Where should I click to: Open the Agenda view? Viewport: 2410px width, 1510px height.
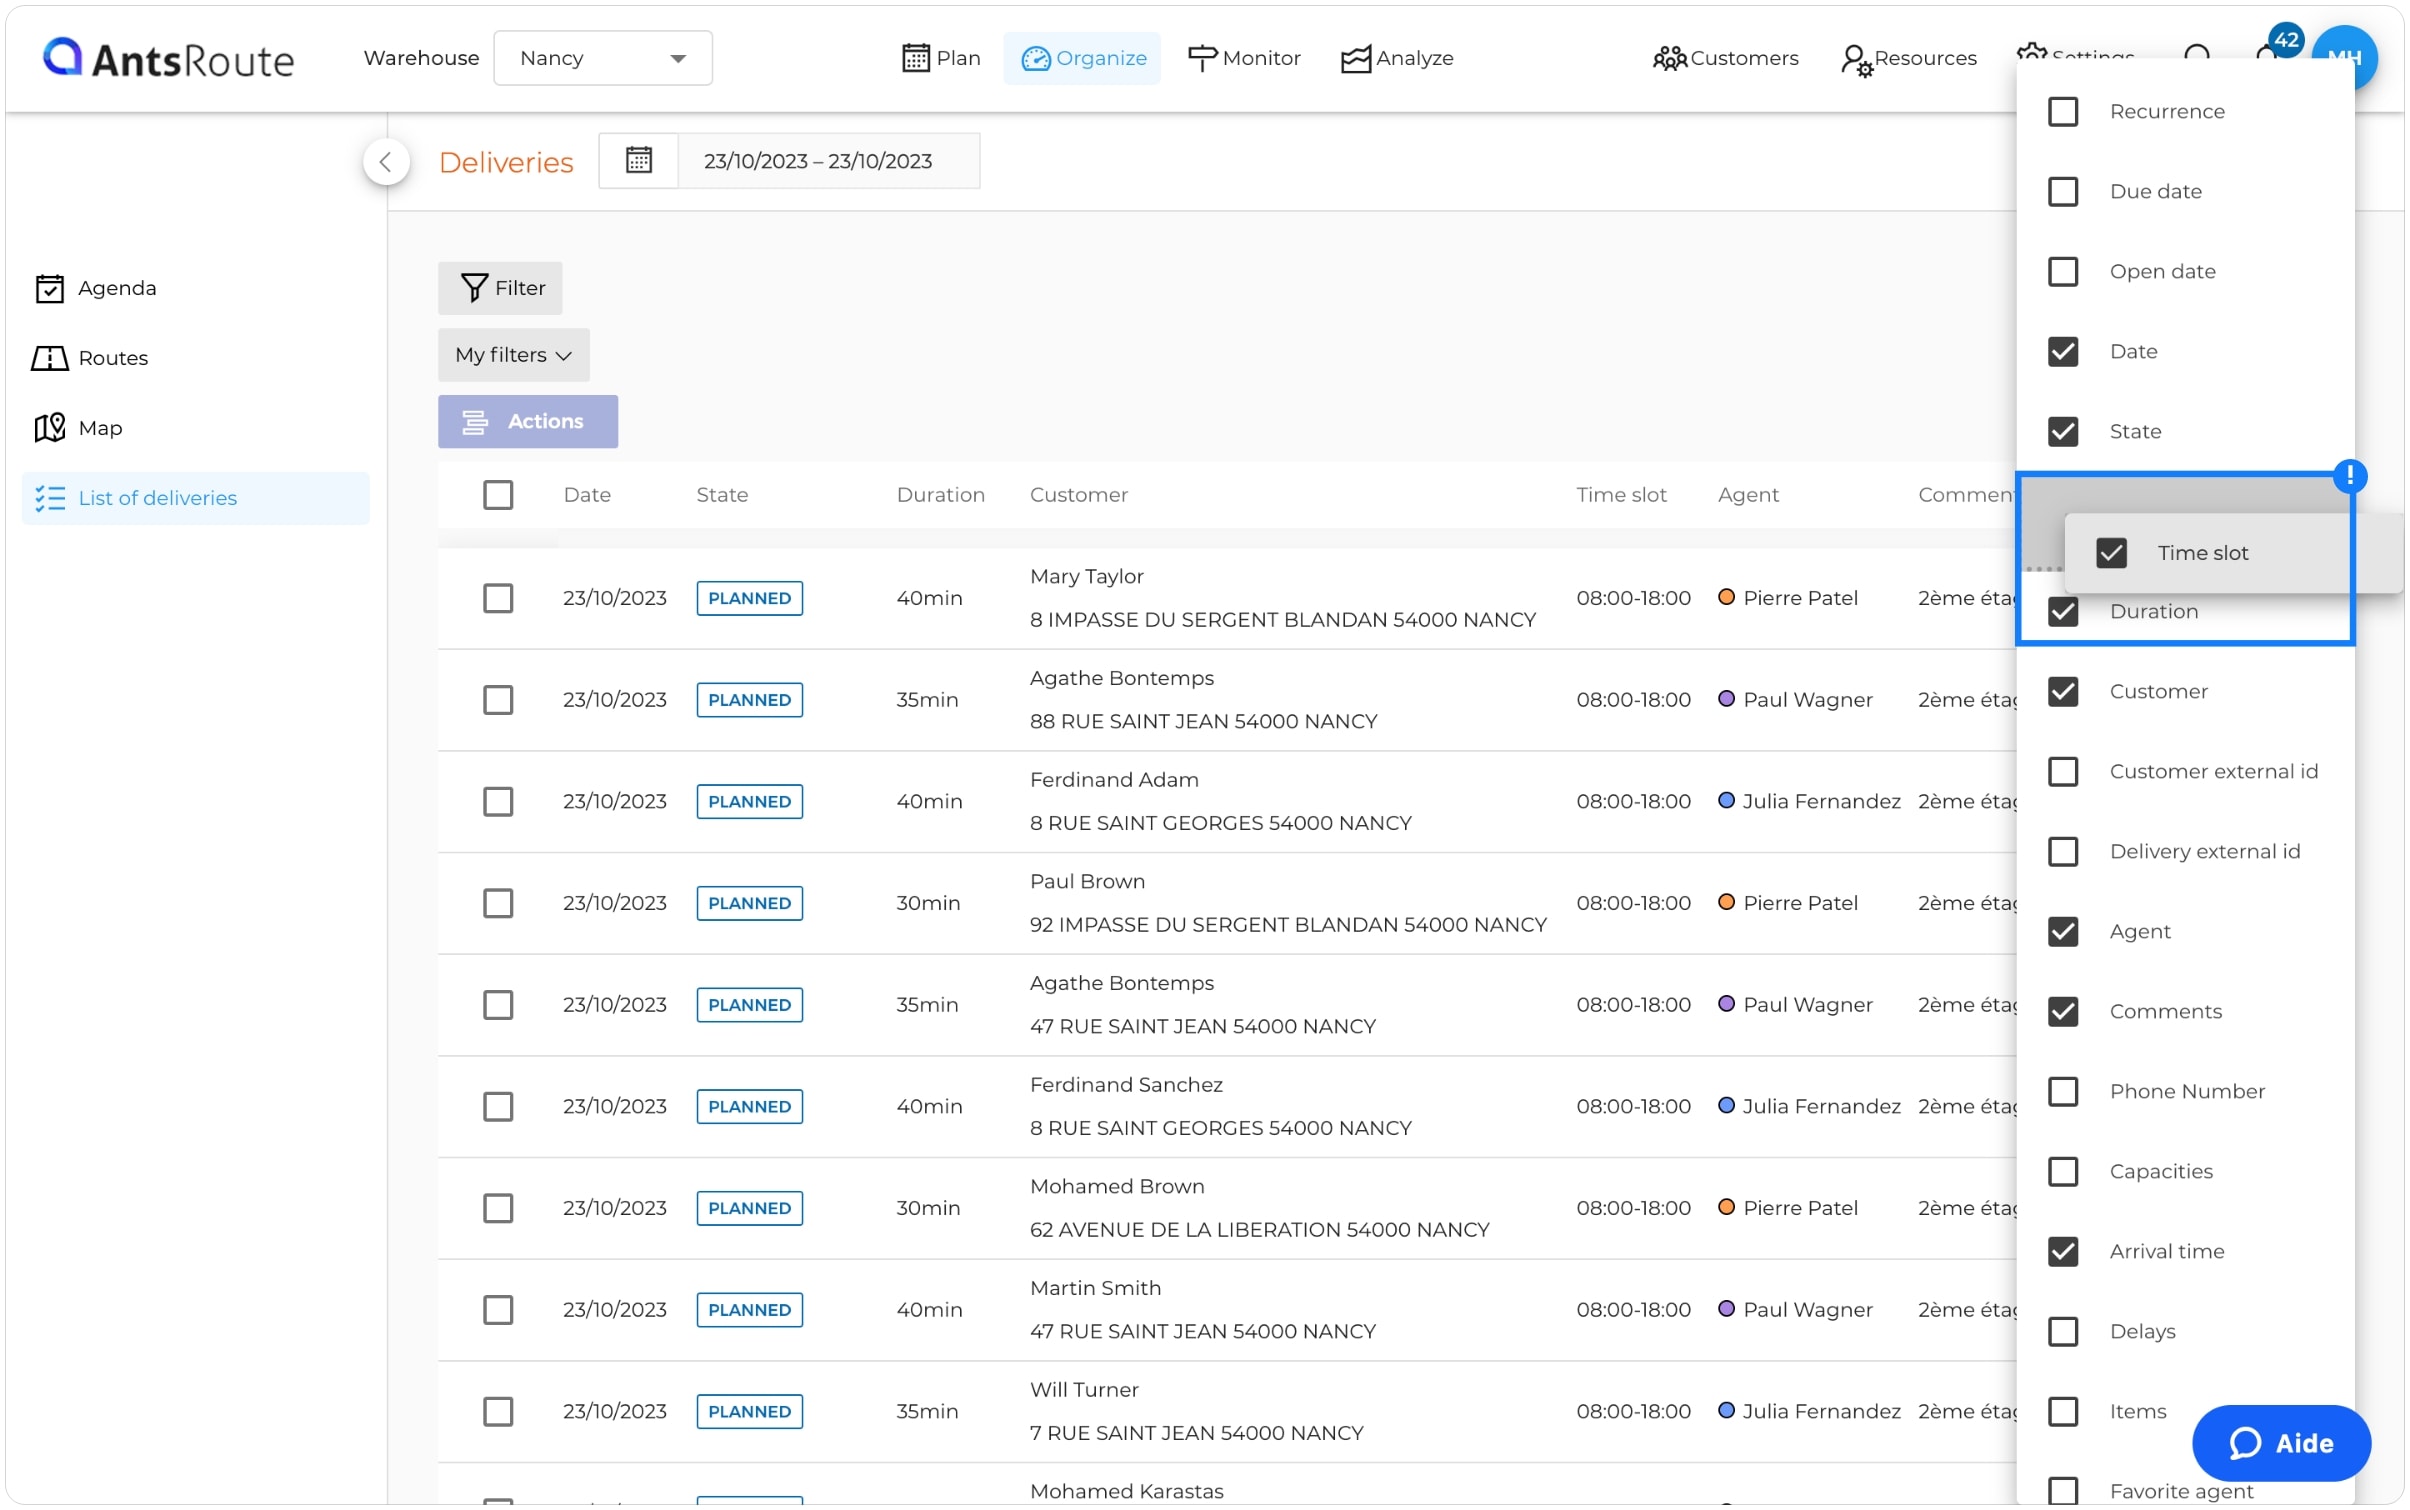(96, 288)
